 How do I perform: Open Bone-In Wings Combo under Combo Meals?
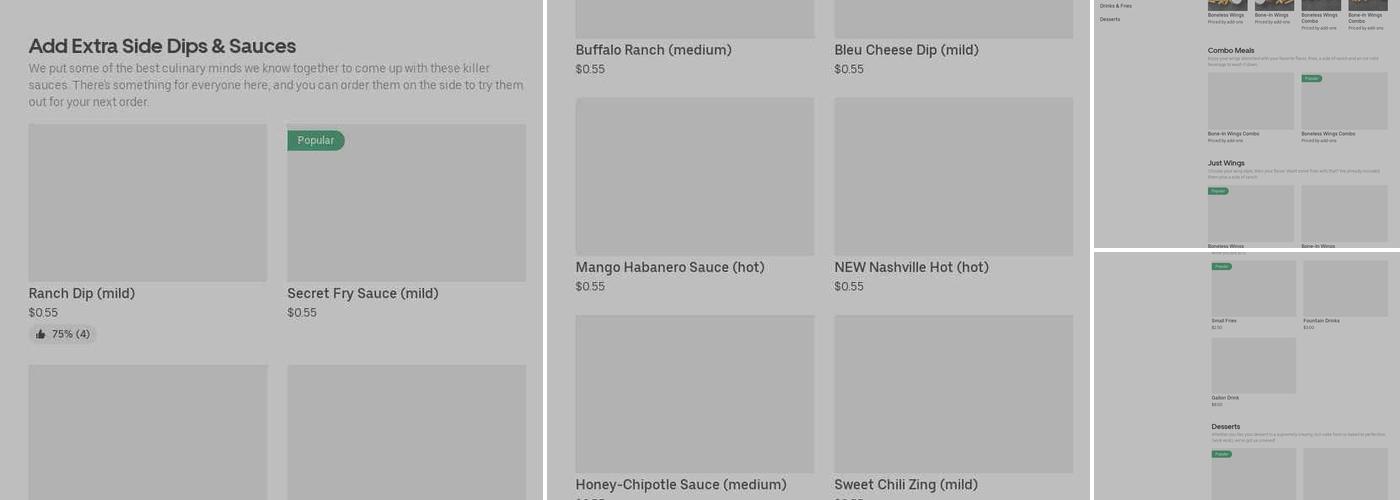coord(1250,101)
